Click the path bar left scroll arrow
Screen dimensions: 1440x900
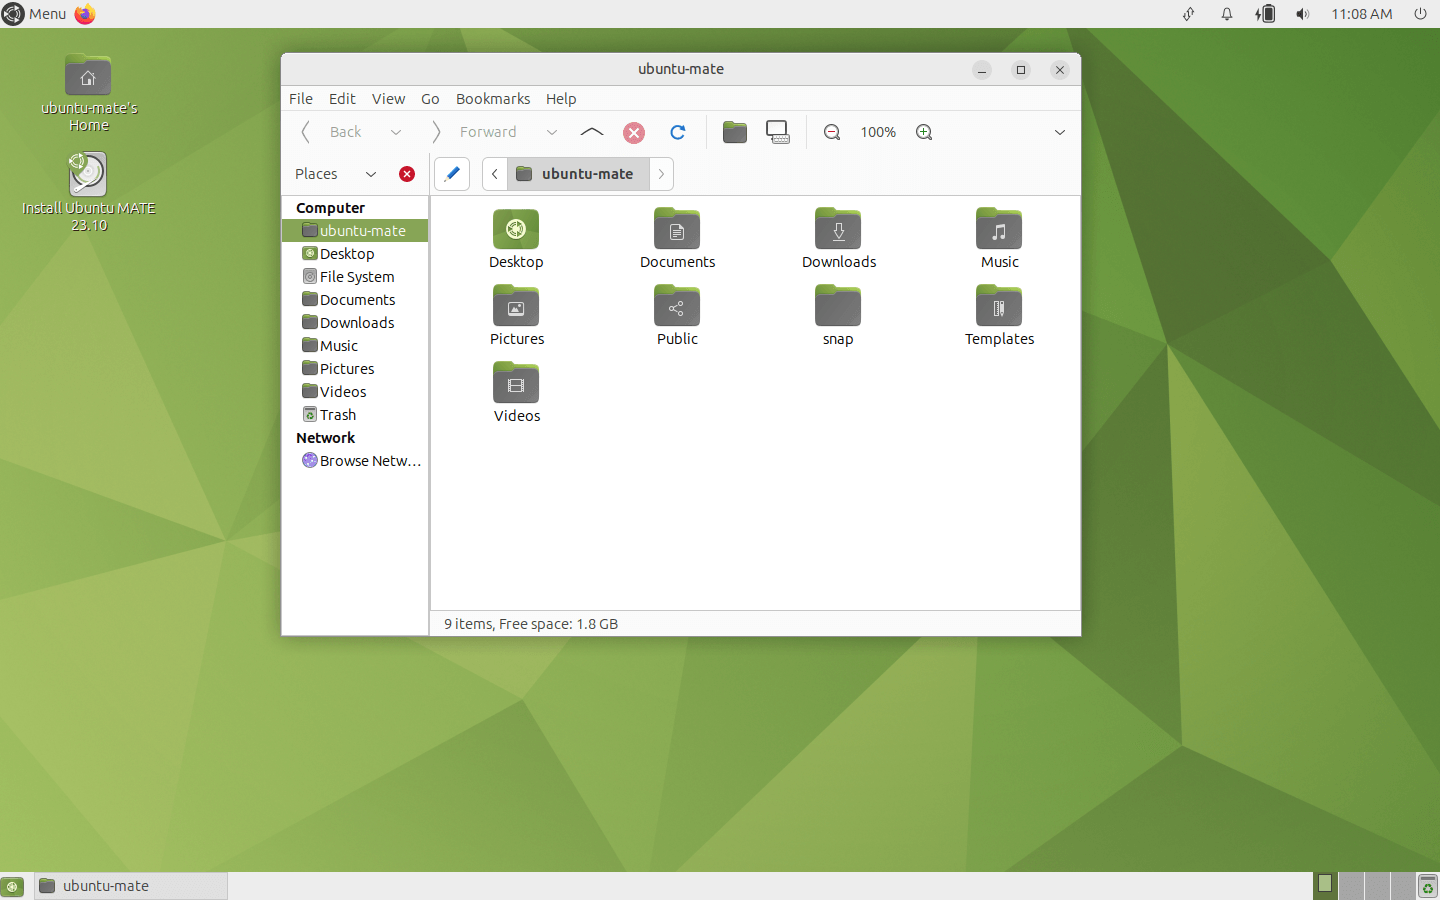(x=495, y=174)
